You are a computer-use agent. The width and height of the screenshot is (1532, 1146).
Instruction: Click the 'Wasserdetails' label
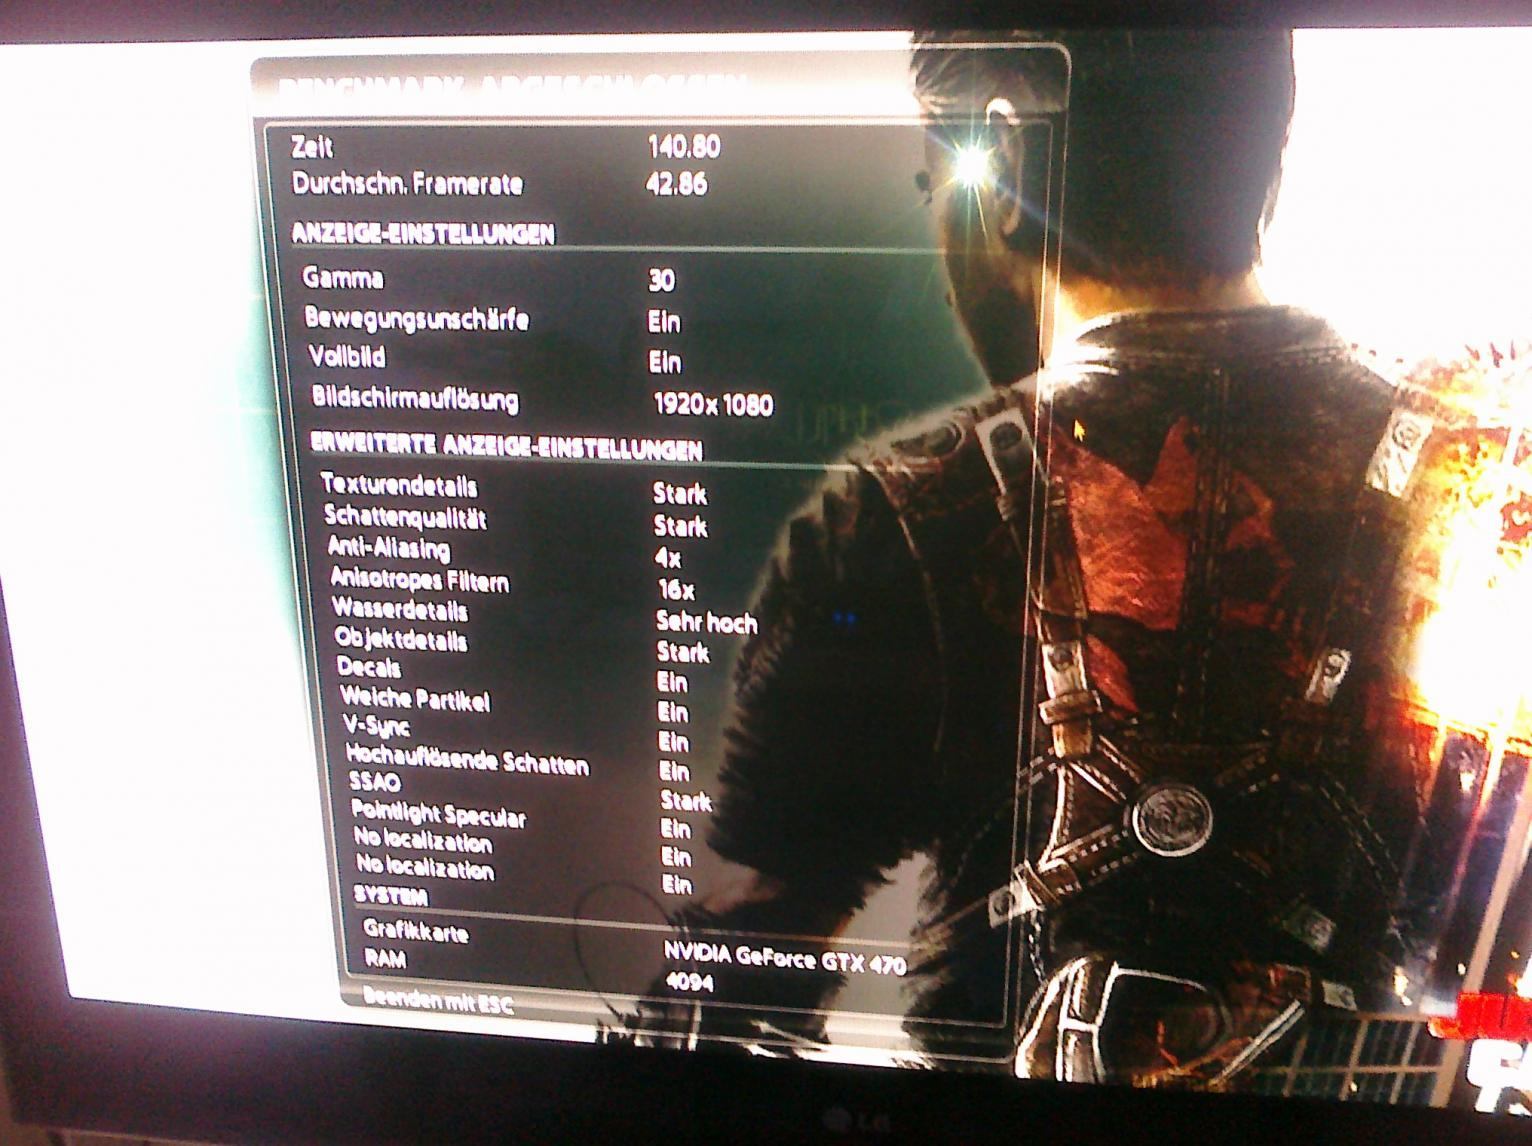[x=400, y=610]
